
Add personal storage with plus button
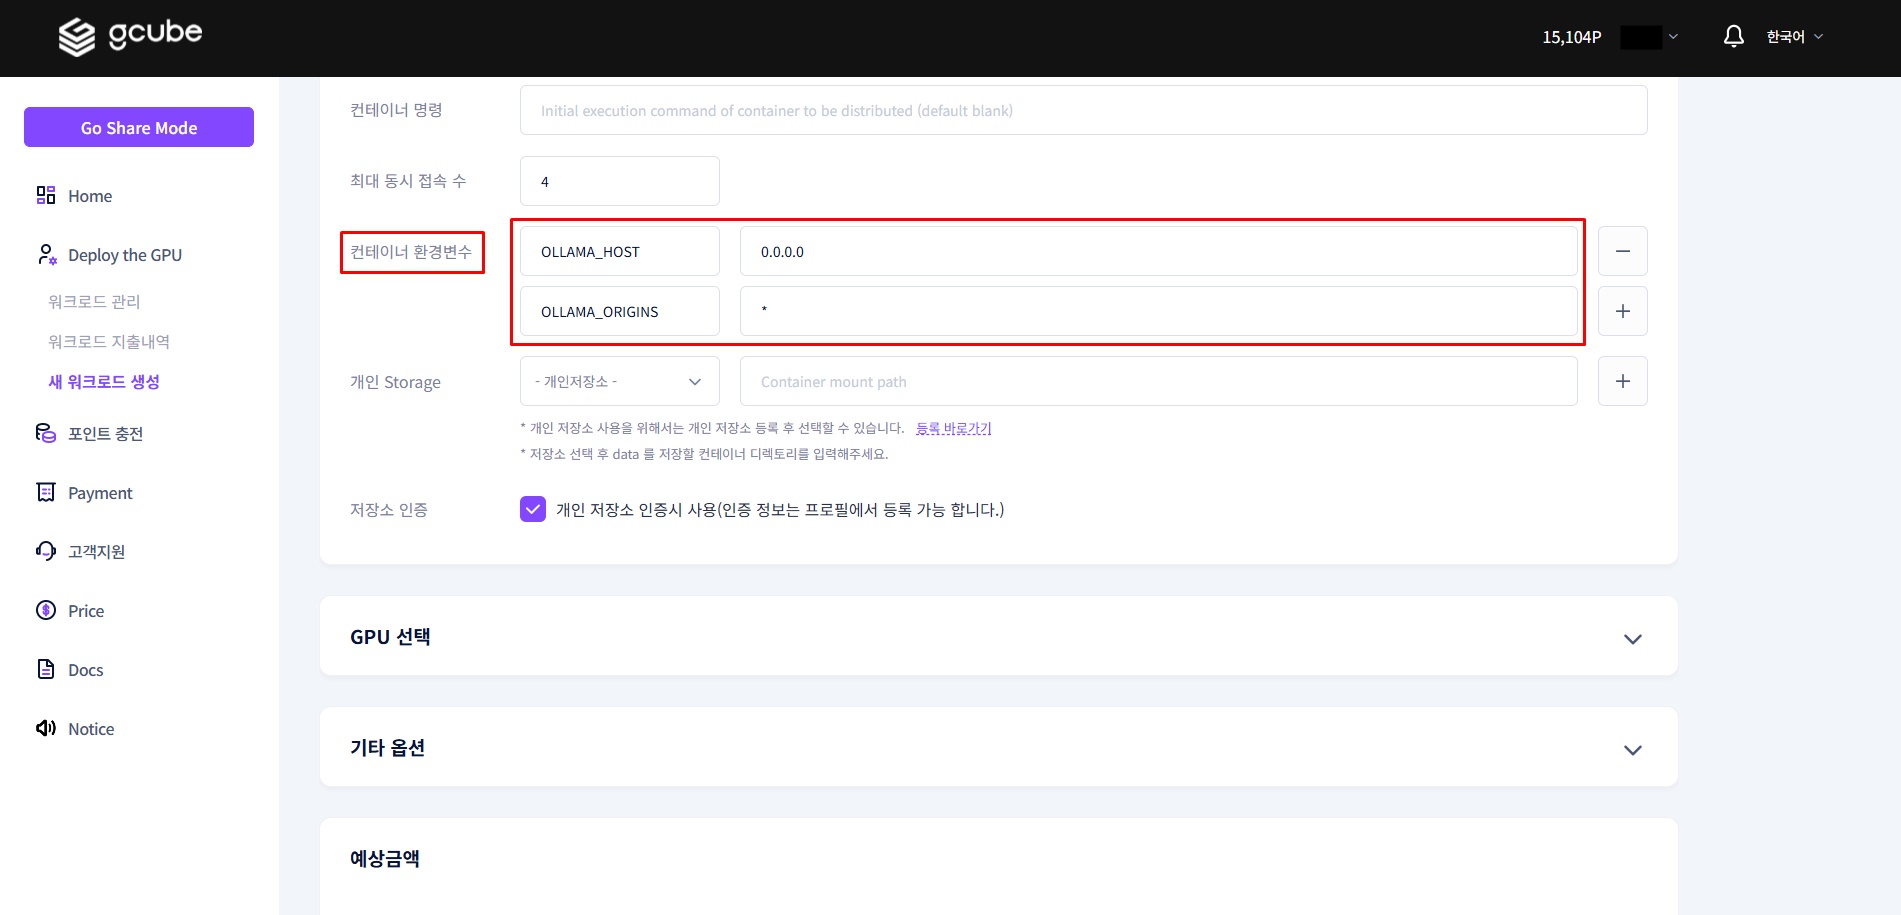1622,381
